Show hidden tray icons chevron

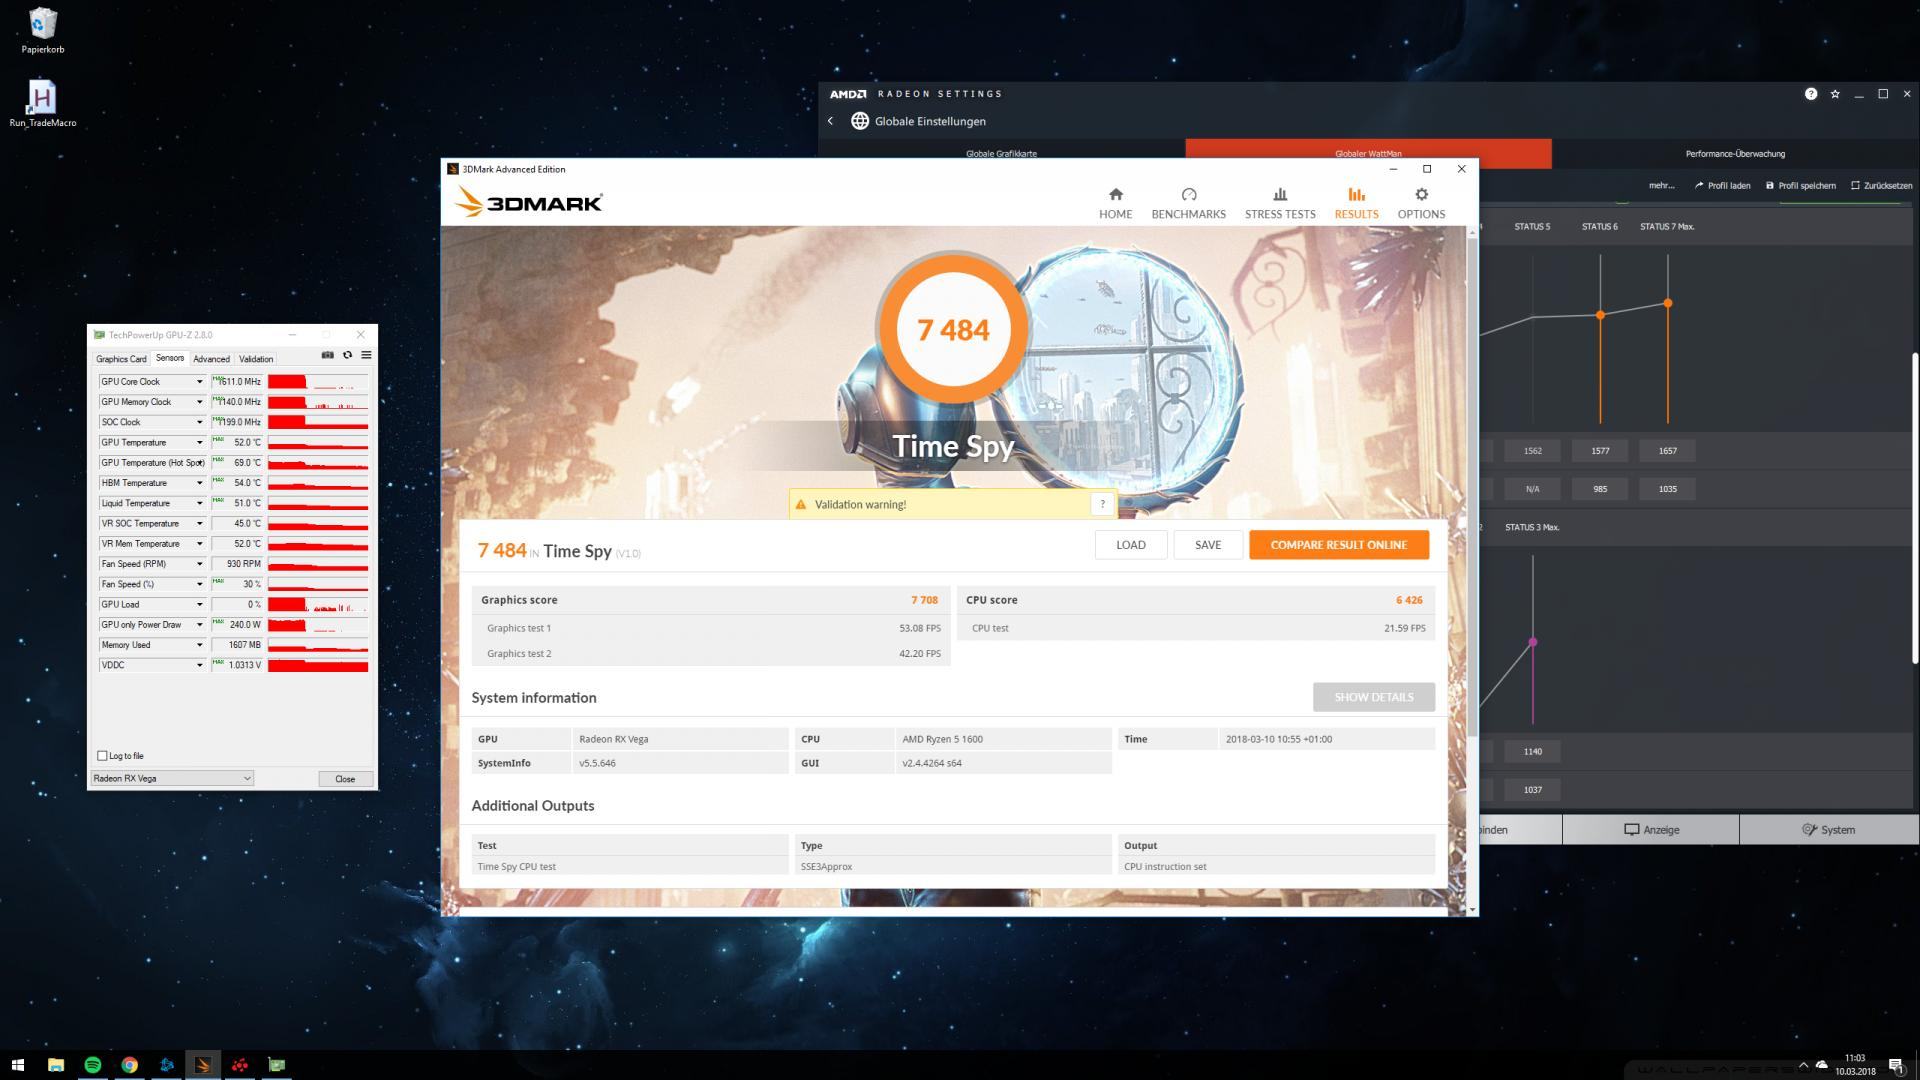[1803, 1065]
